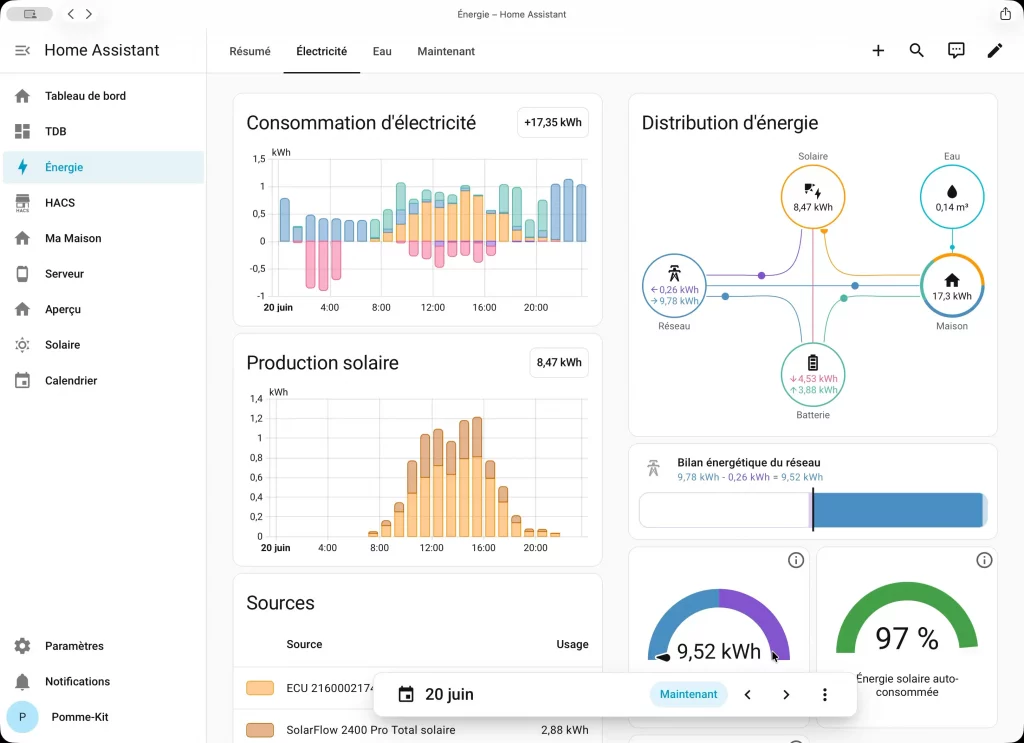Click the Solaire node in energy distribution
Screen dimensions: 1024x743
click(x=813, y=197)
